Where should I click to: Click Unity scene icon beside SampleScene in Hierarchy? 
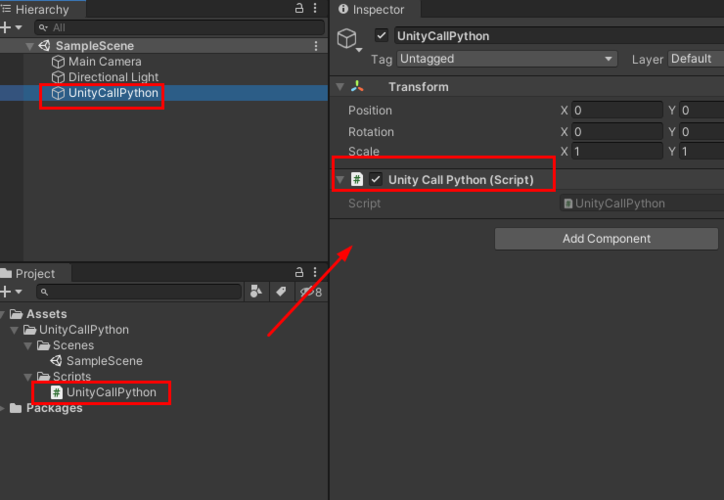pos(44,46)
